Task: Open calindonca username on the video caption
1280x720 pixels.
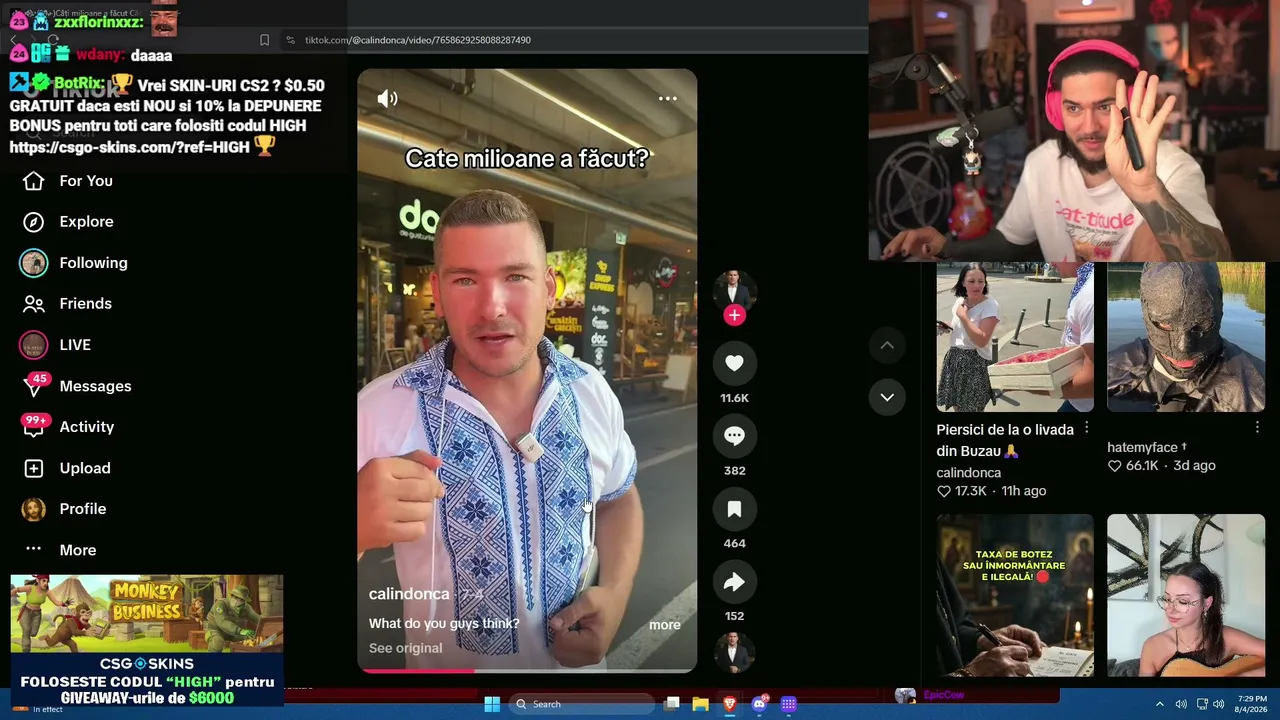Action: pos(409,594)
